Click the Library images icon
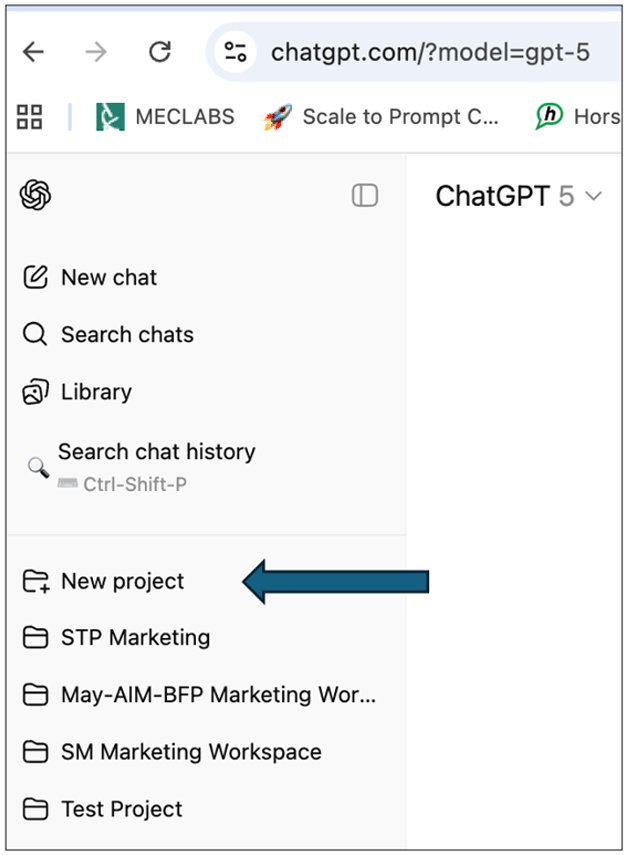The height and width of the screenshot is (855, 626). (35, 392)
